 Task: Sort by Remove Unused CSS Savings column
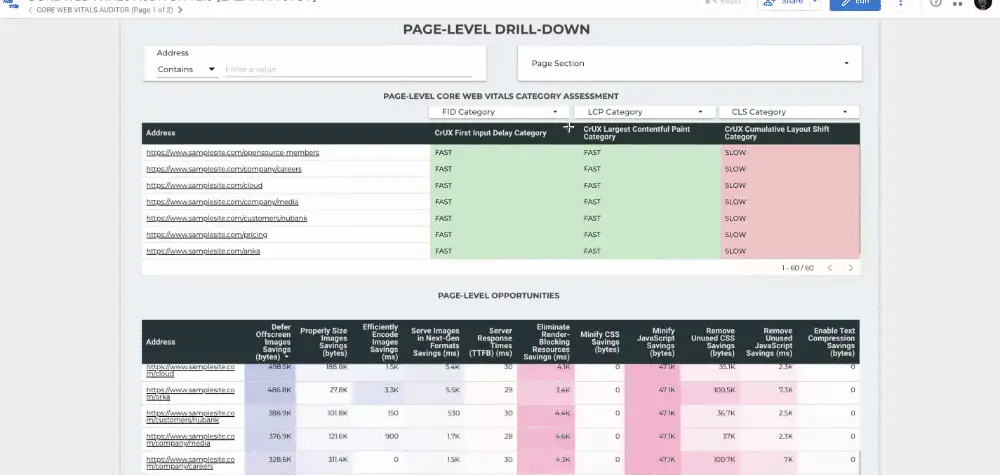[x=712, y=342]
